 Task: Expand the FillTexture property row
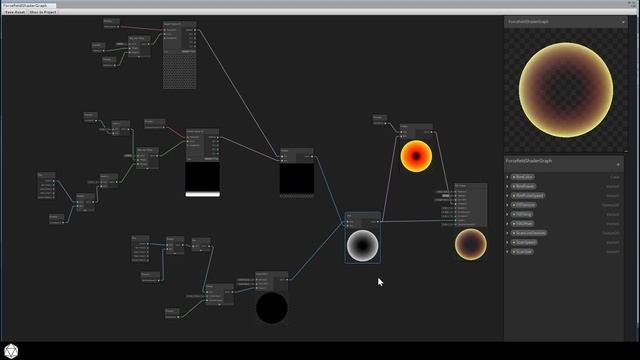507,205
